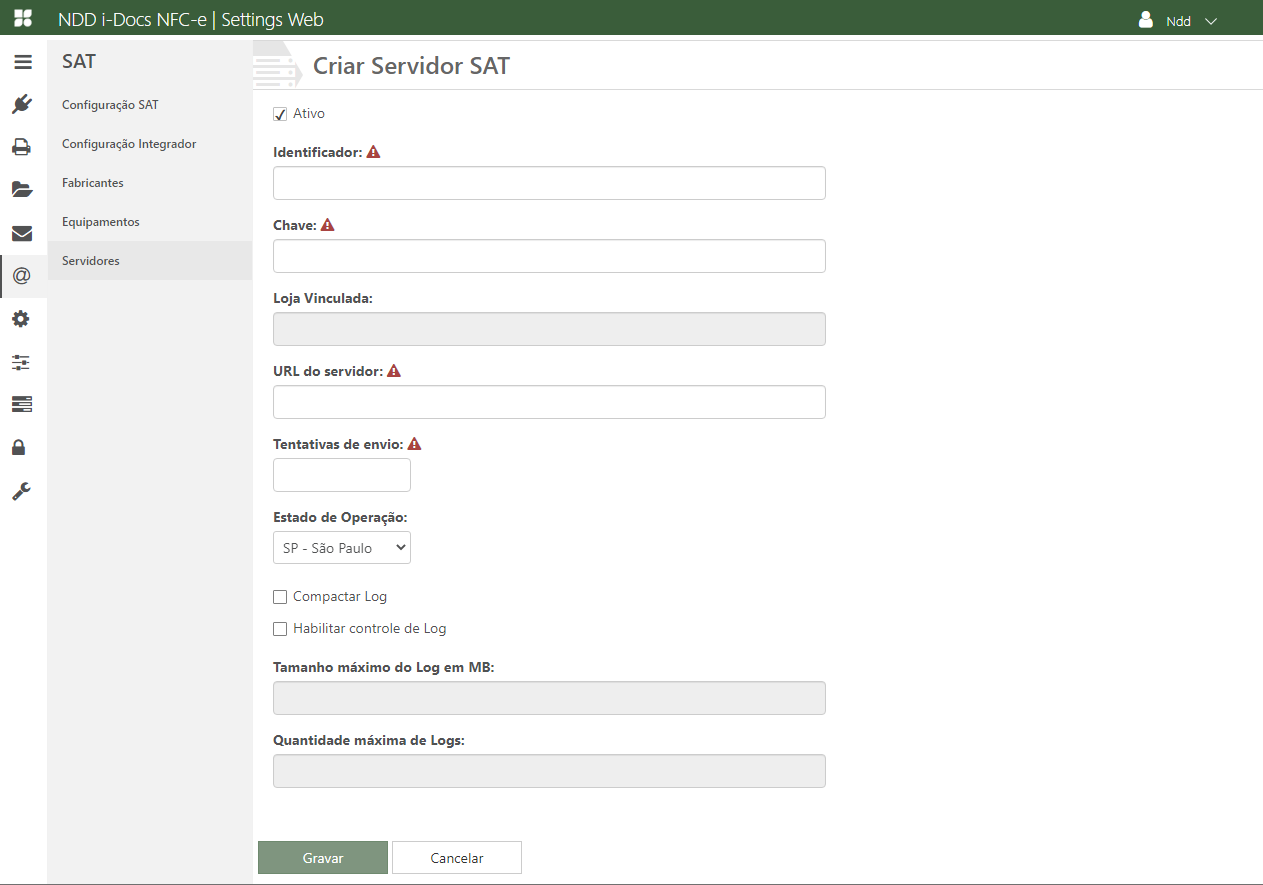Uncheck the Ativo checkbox

click(280, 114)
